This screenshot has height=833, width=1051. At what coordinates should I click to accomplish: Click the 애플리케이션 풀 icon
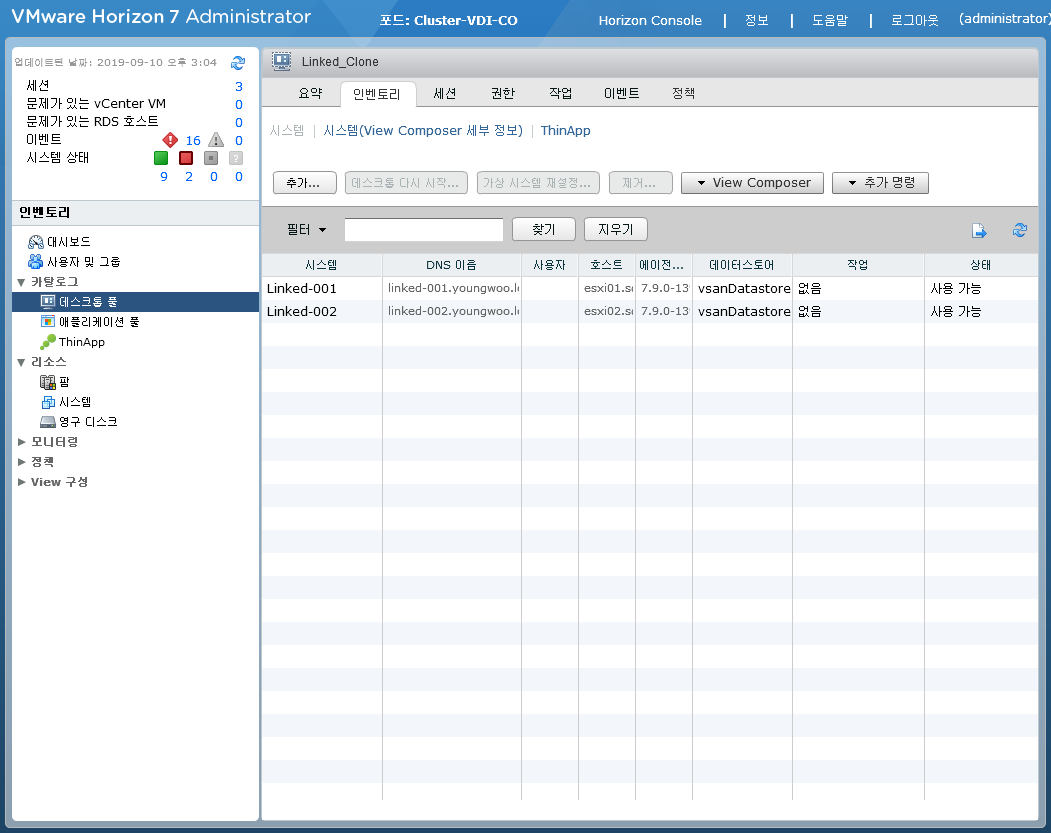point(48,322)
